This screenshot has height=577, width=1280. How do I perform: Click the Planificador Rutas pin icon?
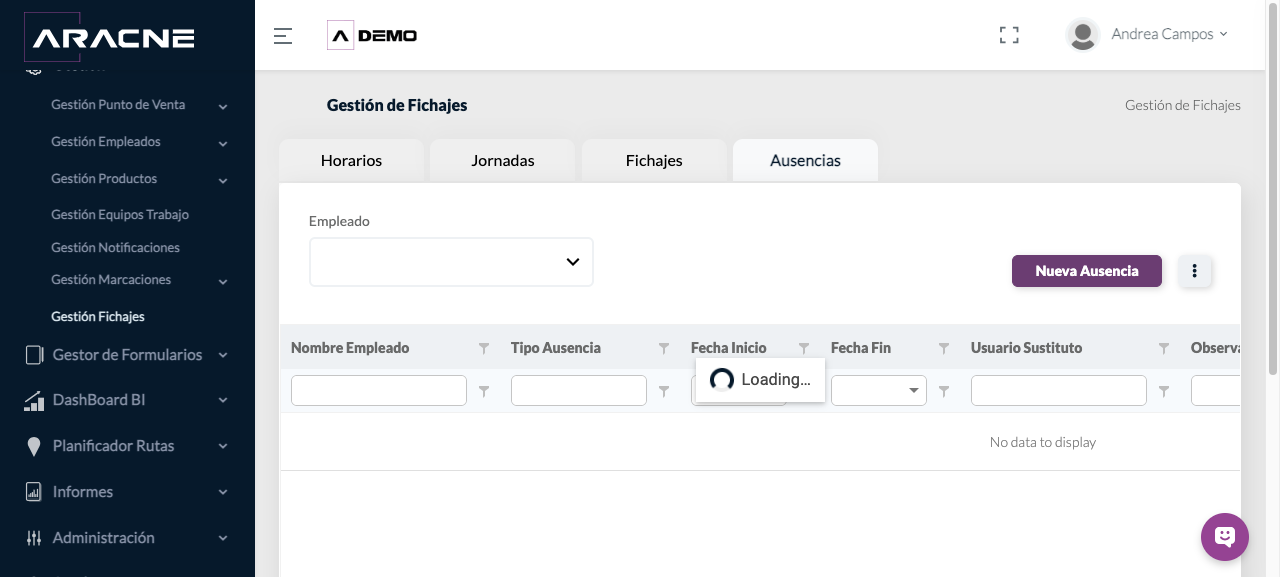(34, 446)
